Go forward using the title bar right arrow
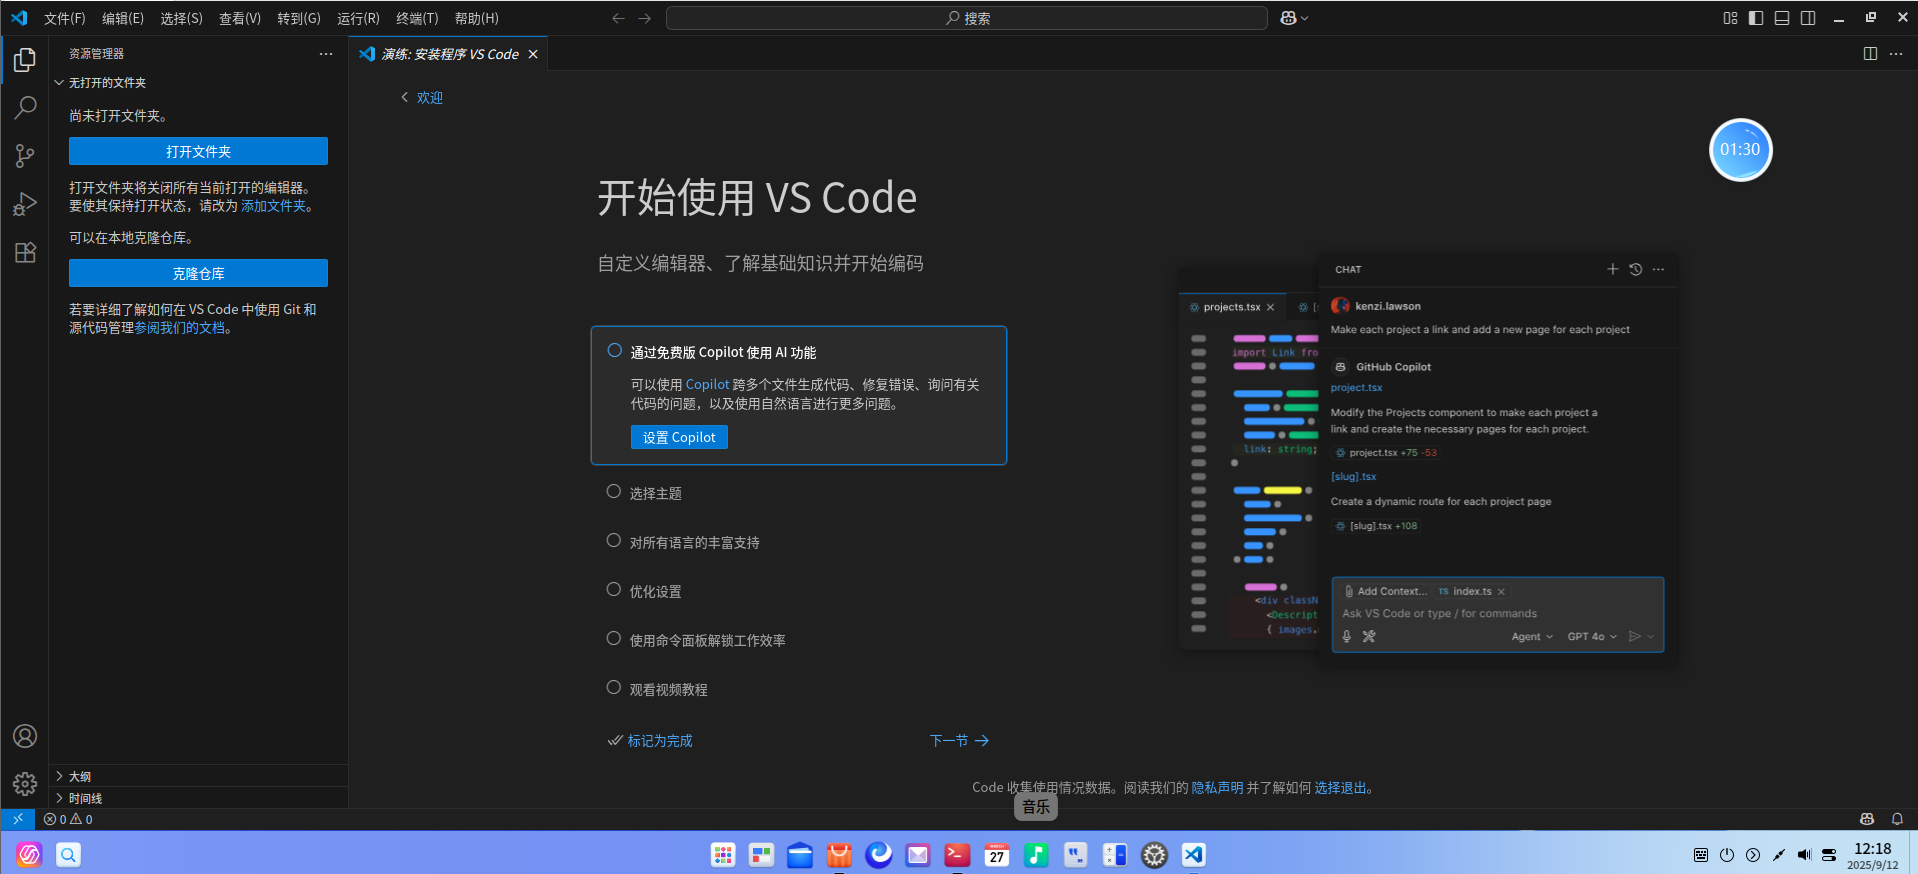 (x=644, y=18)
